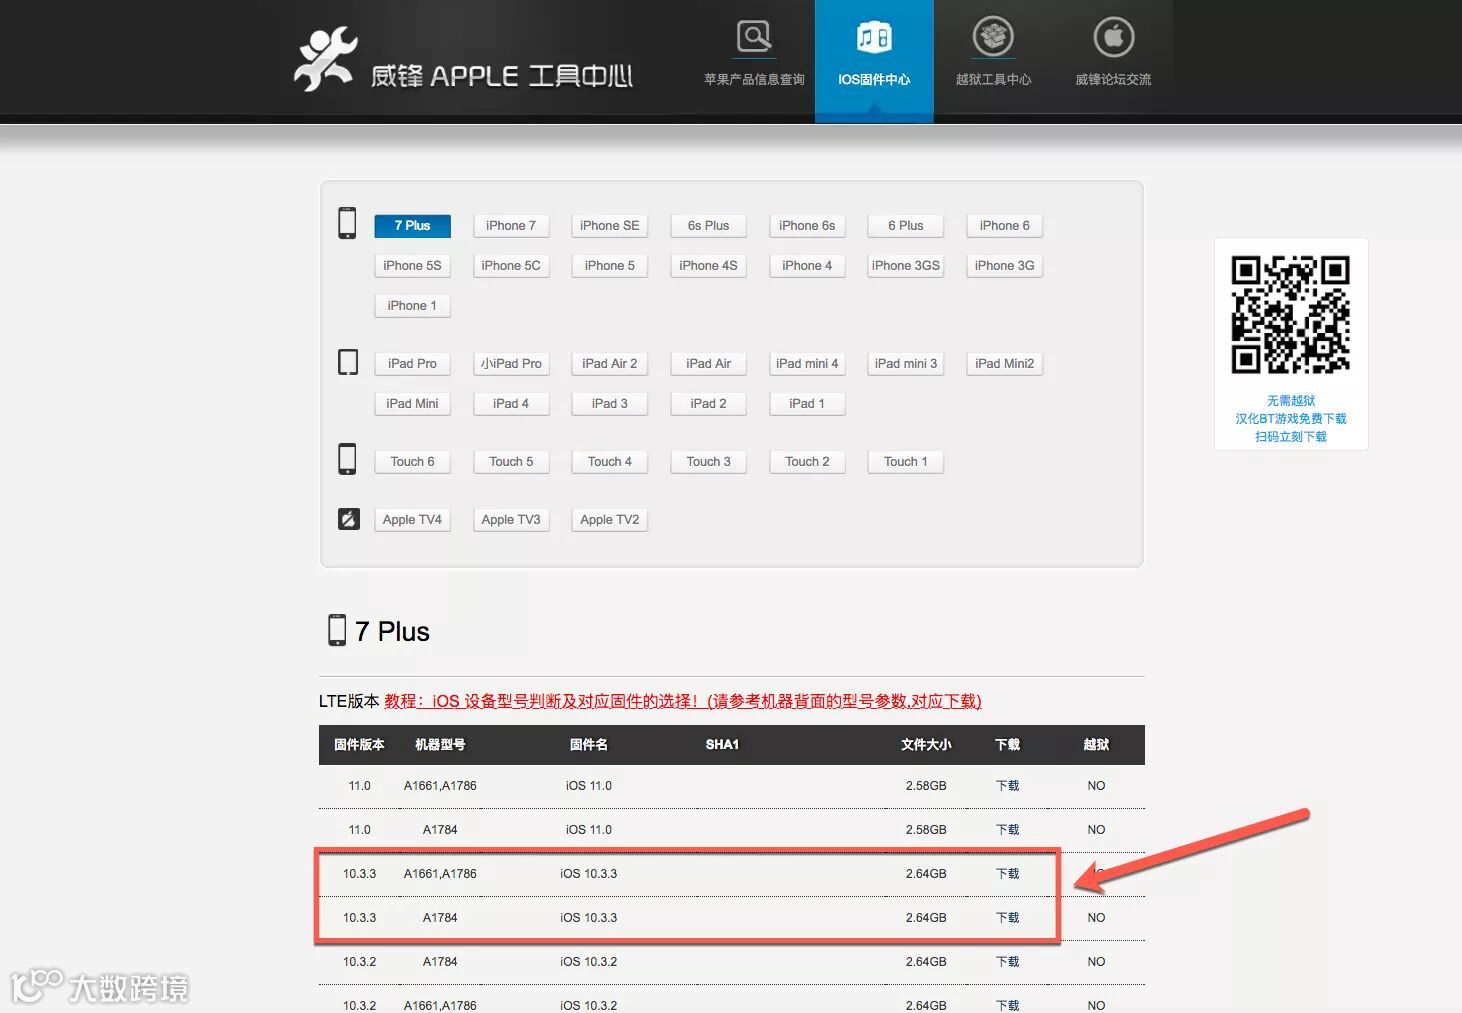Screen dimensions: 1462x1013
Task: Click the blue QR caption 无需越狱
Action: click(x=1291, y=400)
